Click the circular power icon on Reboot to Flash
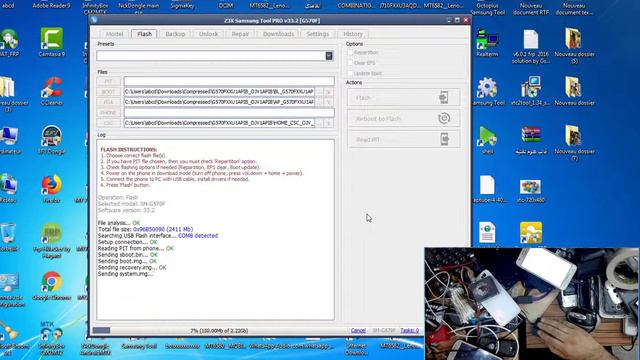The width and height of the screenshot is (640, 360). point(444,118)
